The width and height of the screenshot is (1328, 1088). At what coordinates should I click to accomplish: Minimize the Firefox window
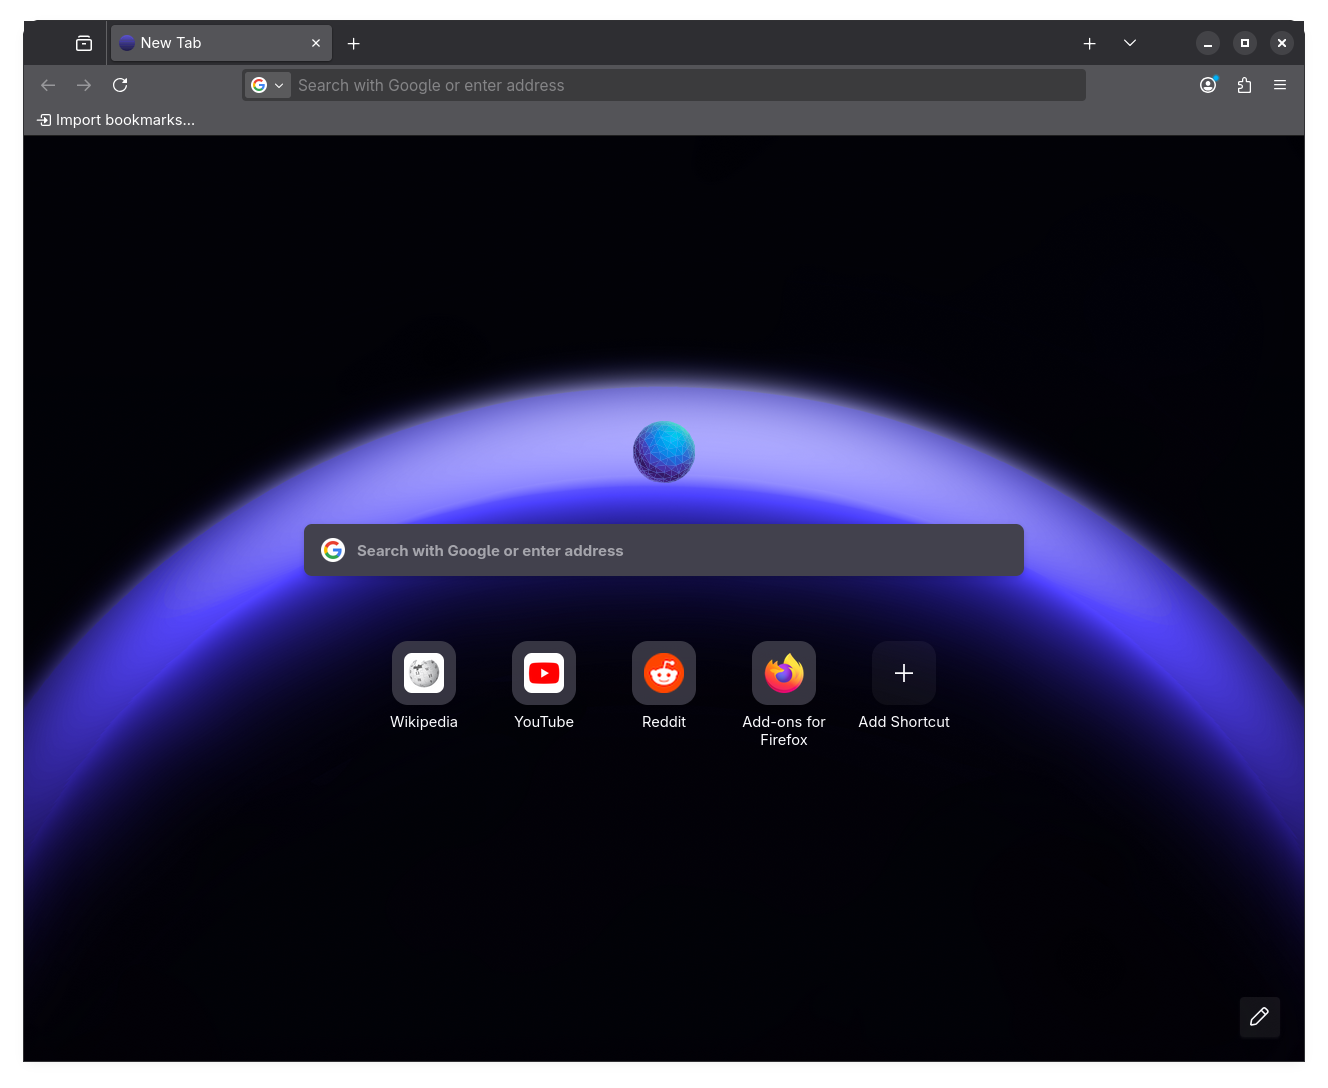[x=1208, y=43]
